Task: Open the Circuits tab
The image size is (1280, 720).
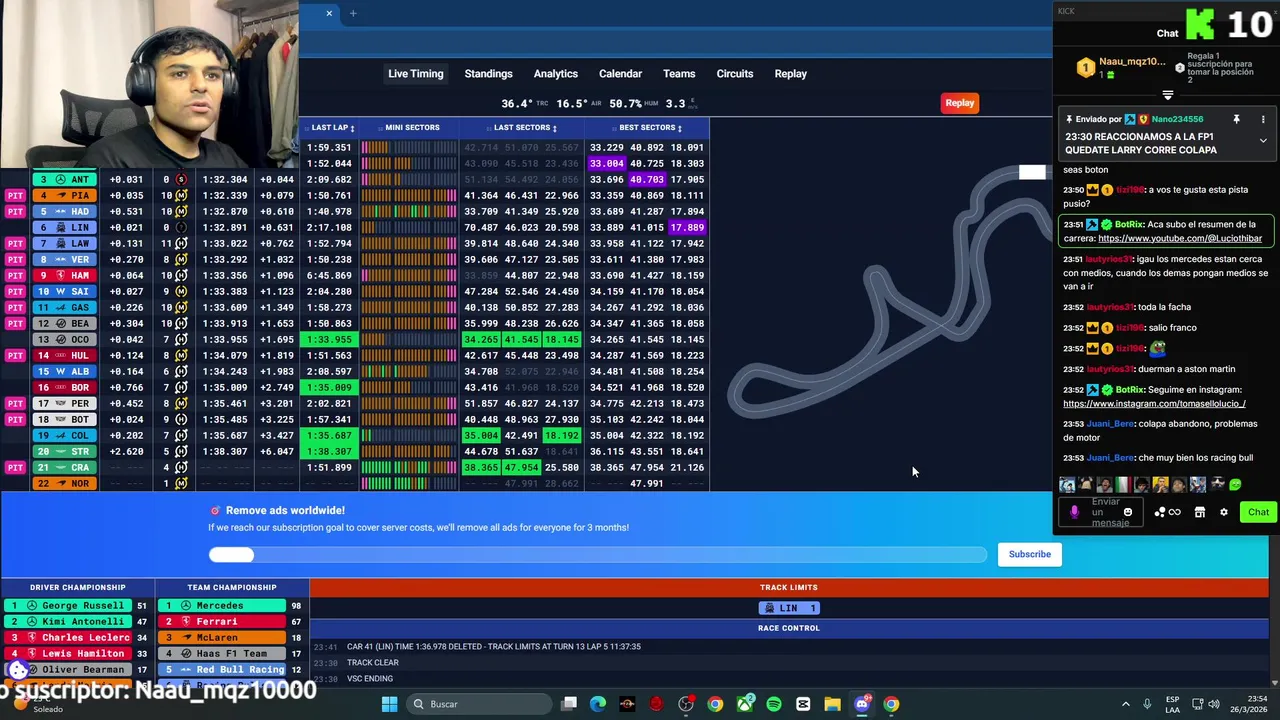Action: point(734,73)
